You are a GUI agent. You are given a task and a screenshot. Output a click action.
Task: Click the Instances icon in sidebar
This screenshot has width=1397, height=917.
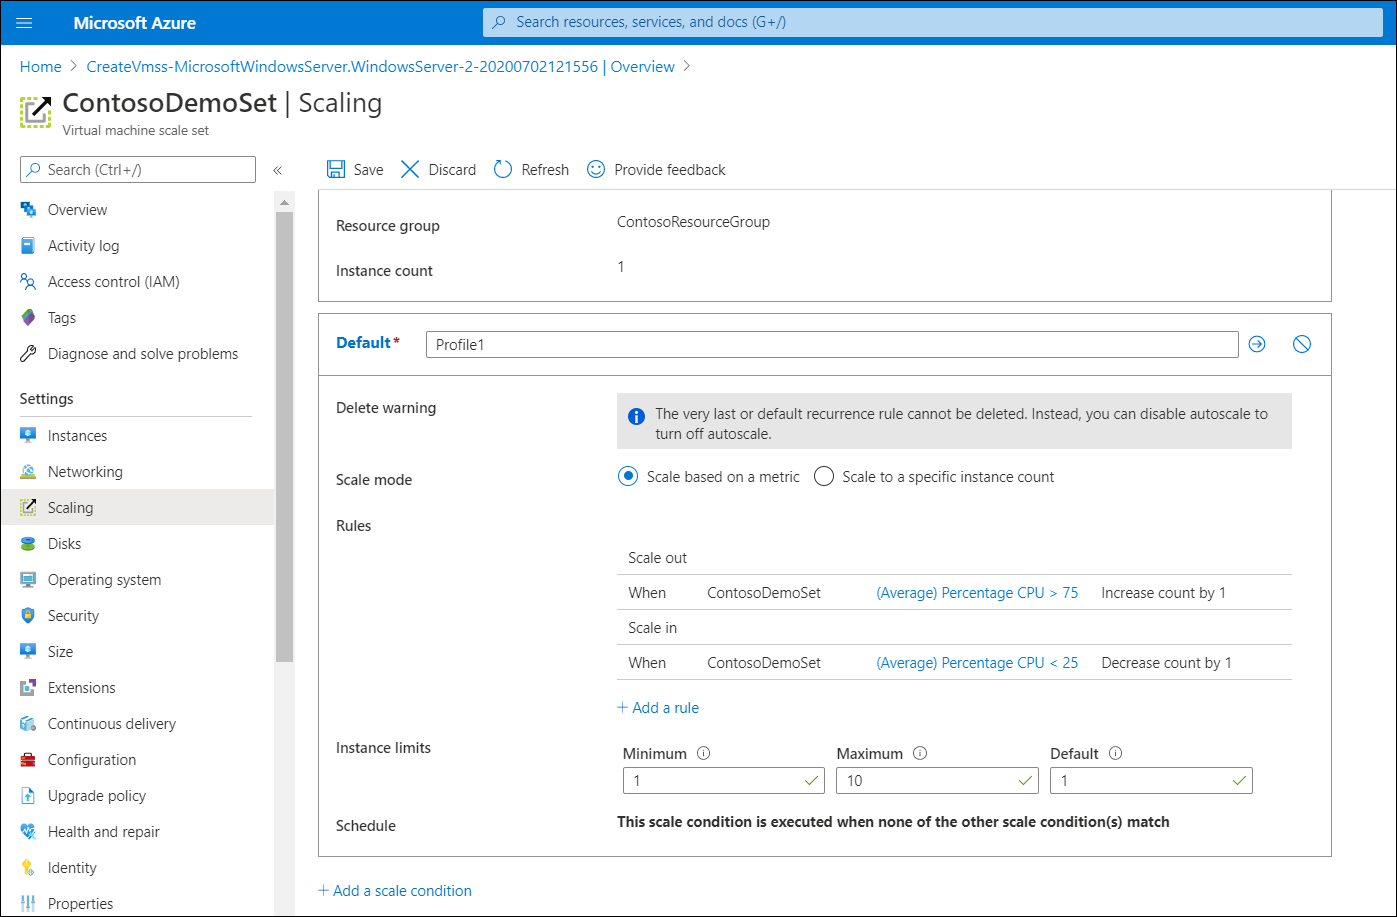(28, 435)
